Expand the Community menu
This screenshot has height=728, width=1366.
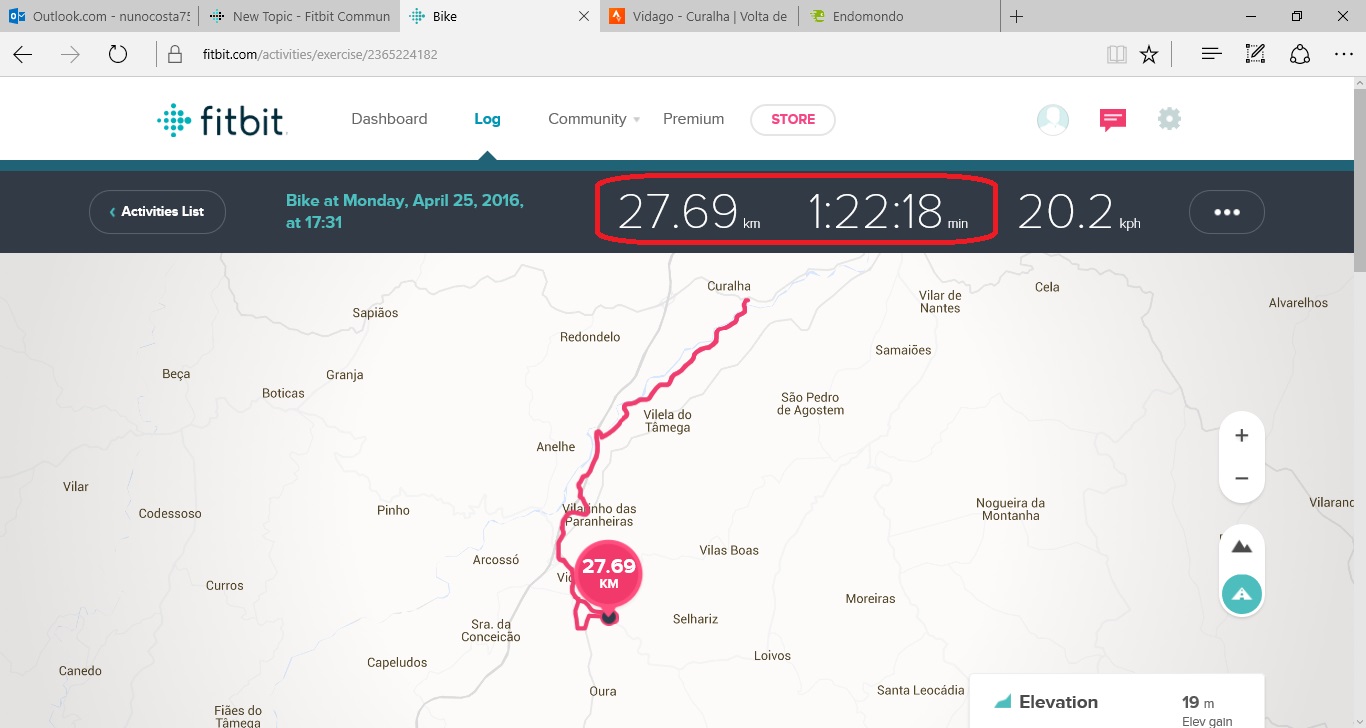594,119
